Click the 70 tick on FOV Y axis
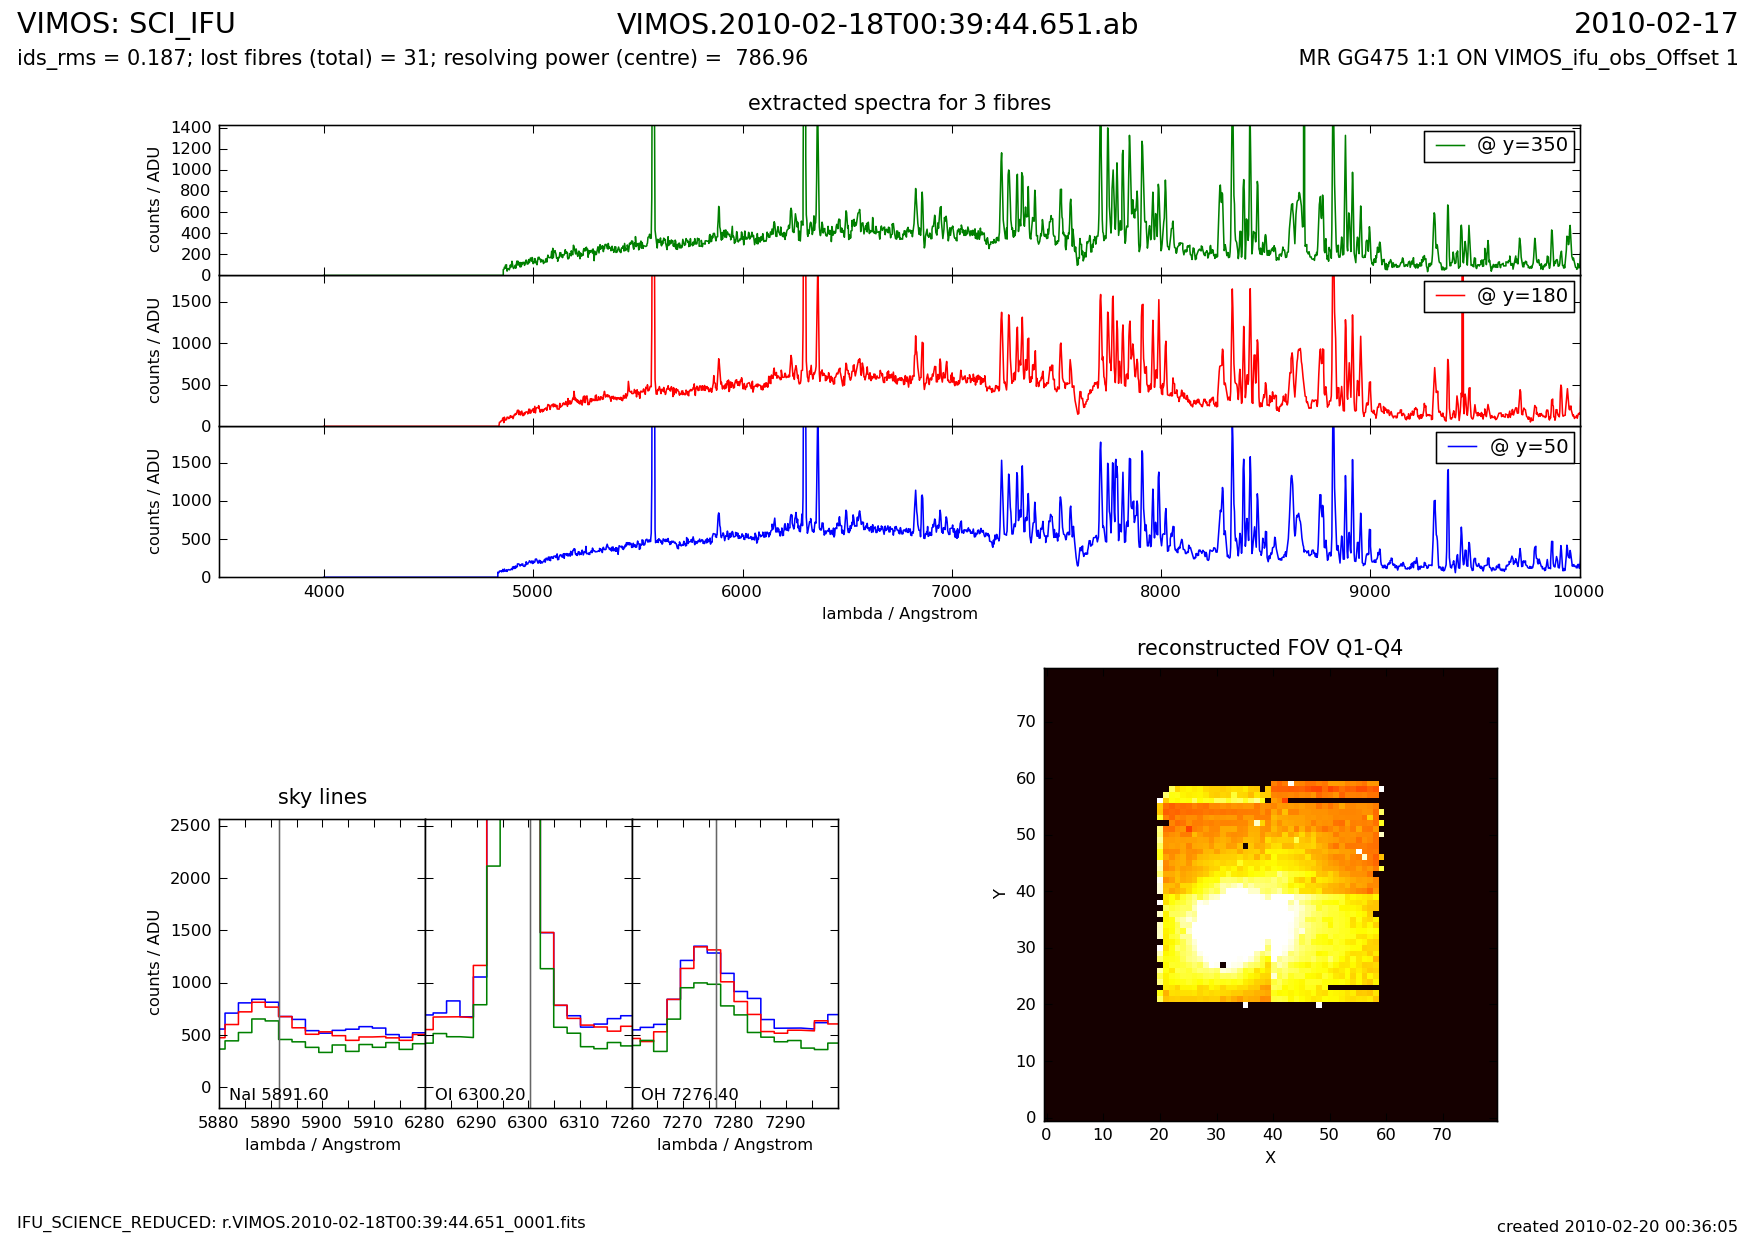The width and height of the screenshot is (1755, 1245). coord(1026,722)
